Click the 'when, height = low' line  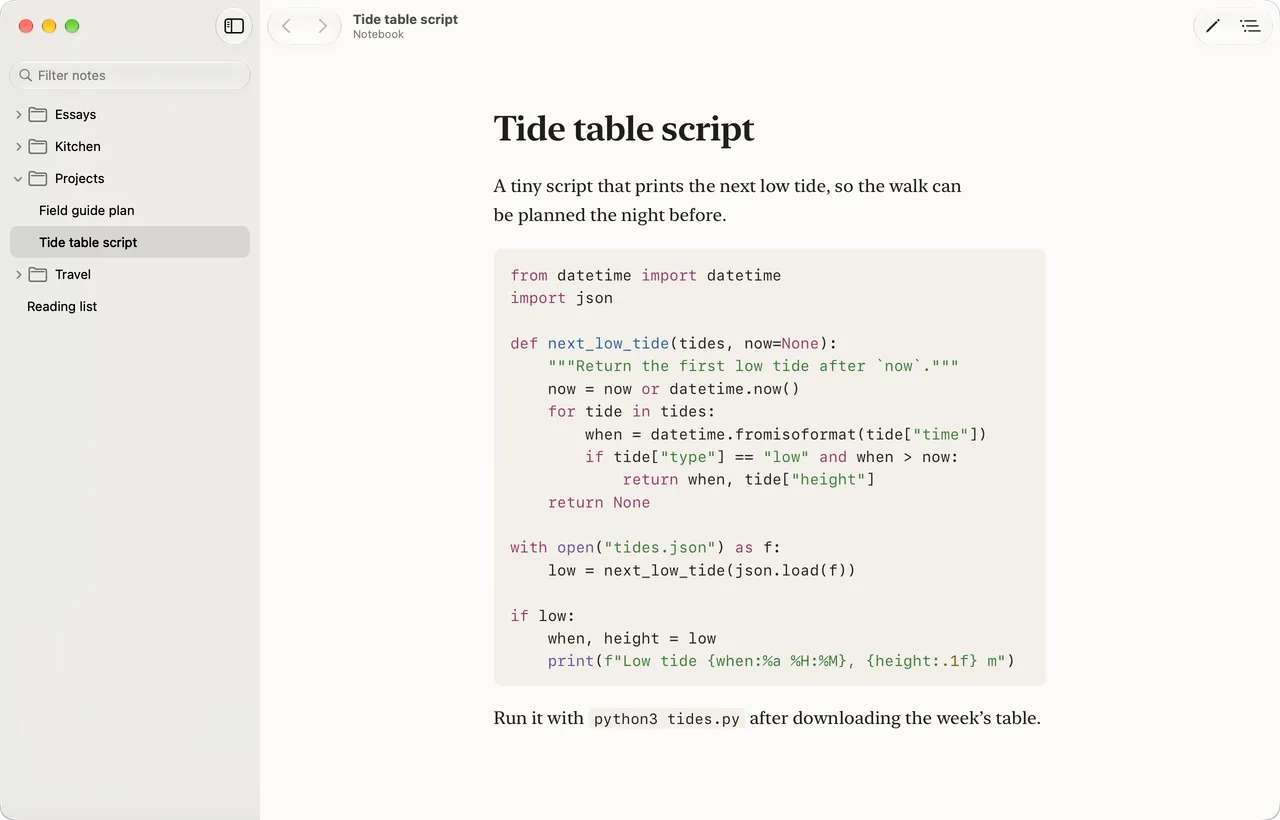(632, 638)
